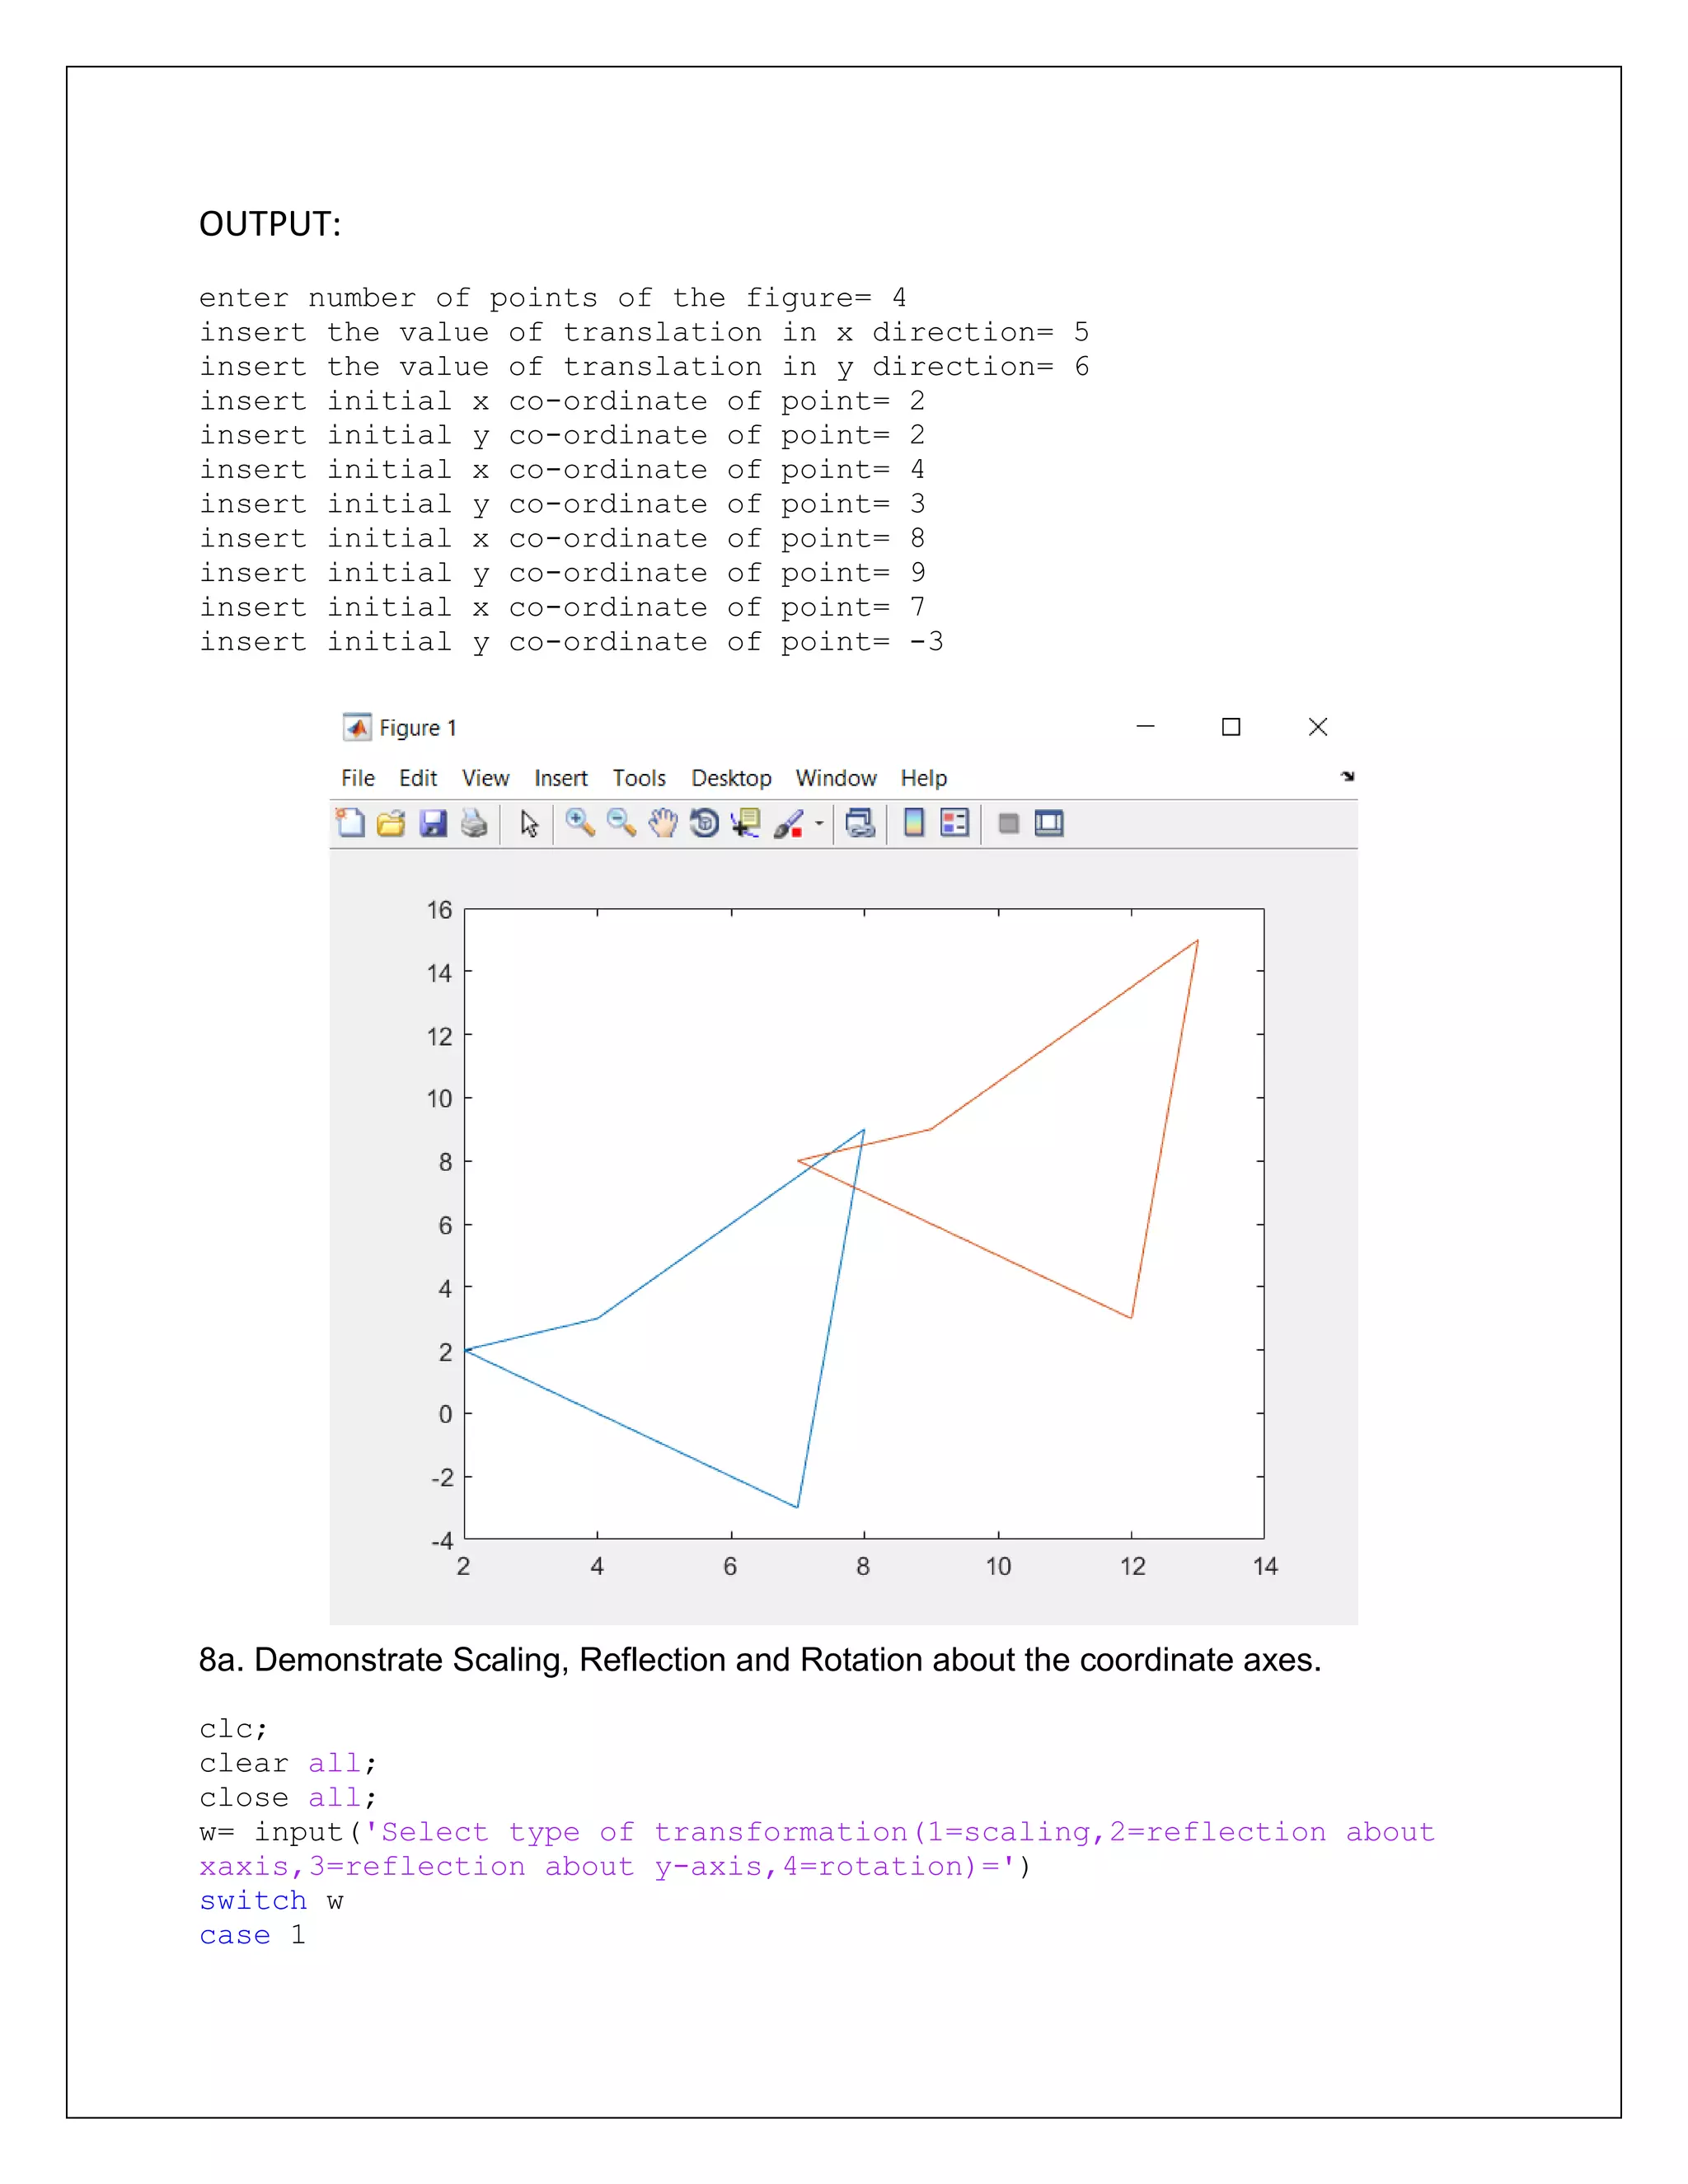The height and width of the screenshot is (2184, 1688).
Task: Open the Desktop menu
Action: [x=731, y=778]
